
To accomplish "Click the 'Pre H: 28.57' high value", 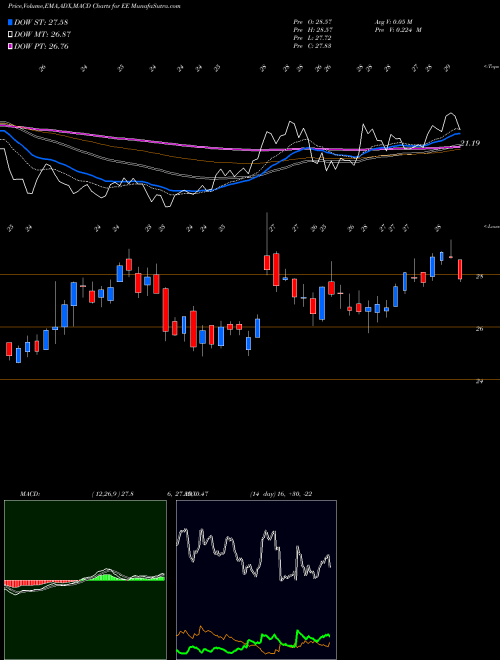I will [312, 29].
